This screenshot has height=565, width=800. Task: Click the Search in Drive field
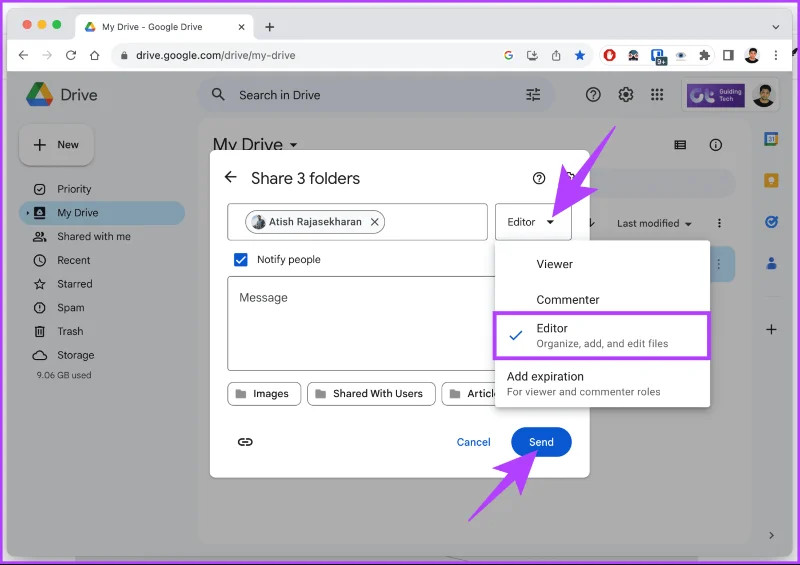375,95
